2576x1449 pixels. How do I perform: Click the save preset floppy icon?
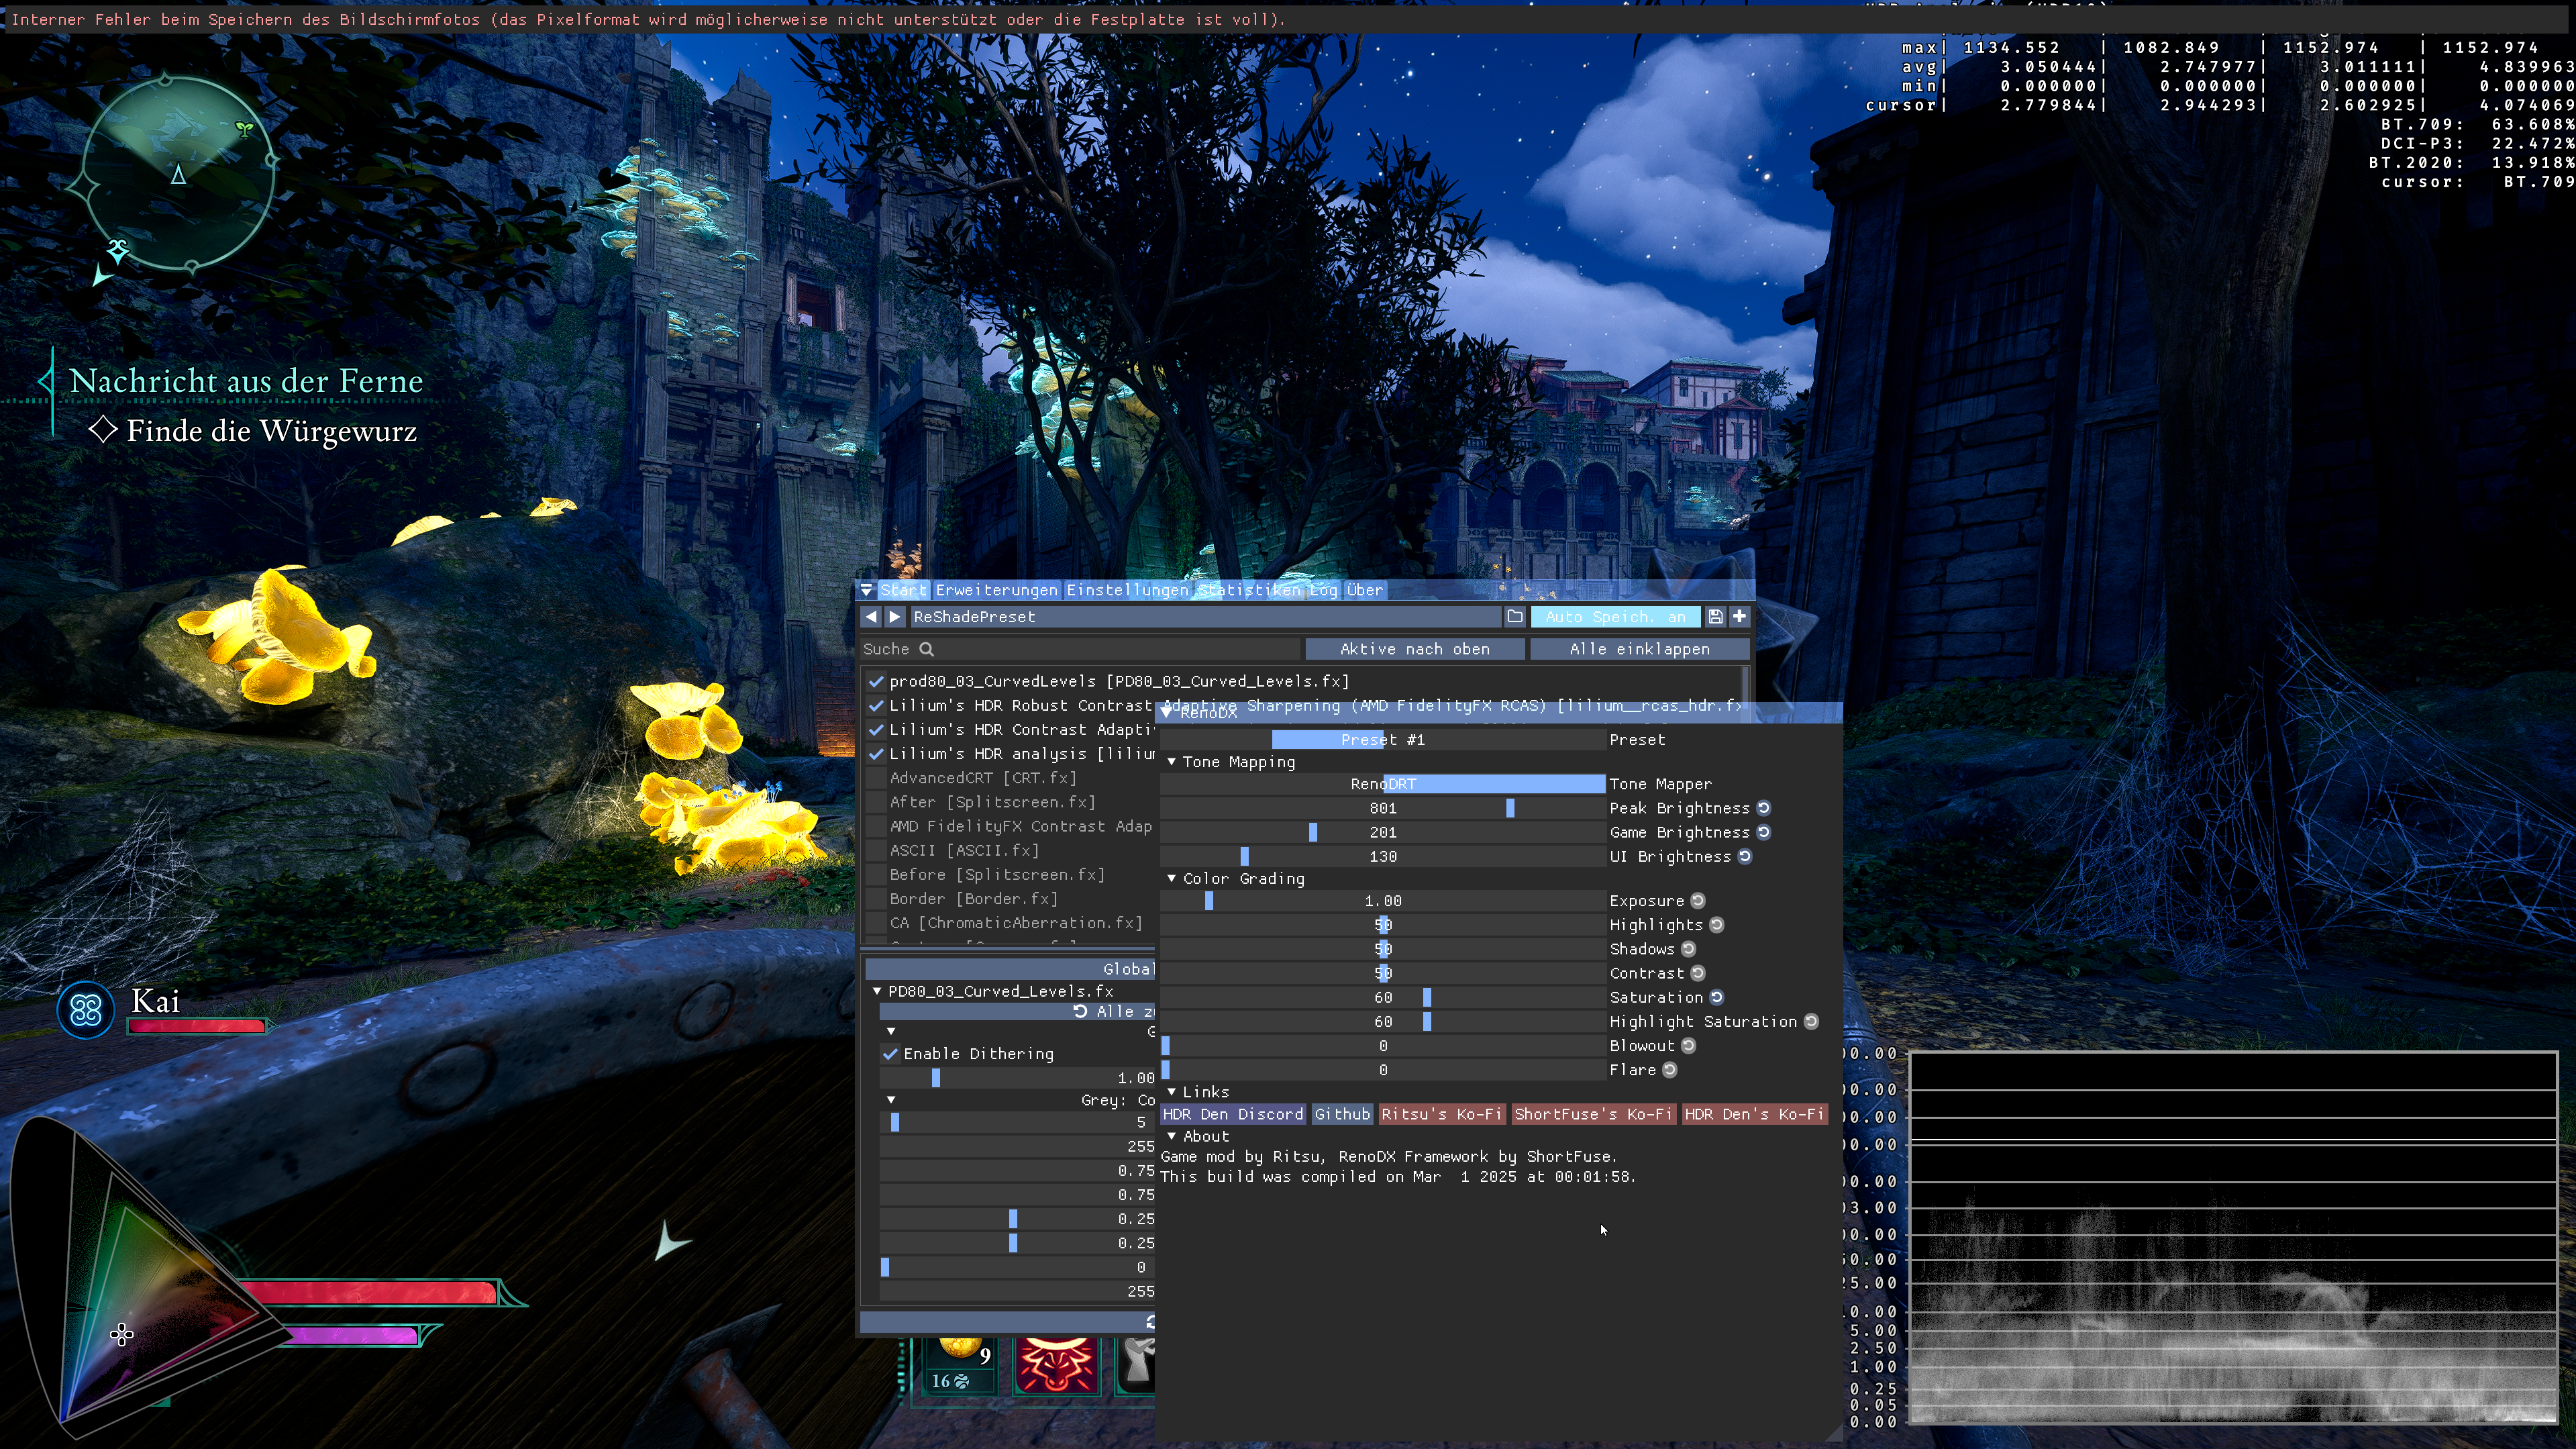click(x=1715, y=617)
